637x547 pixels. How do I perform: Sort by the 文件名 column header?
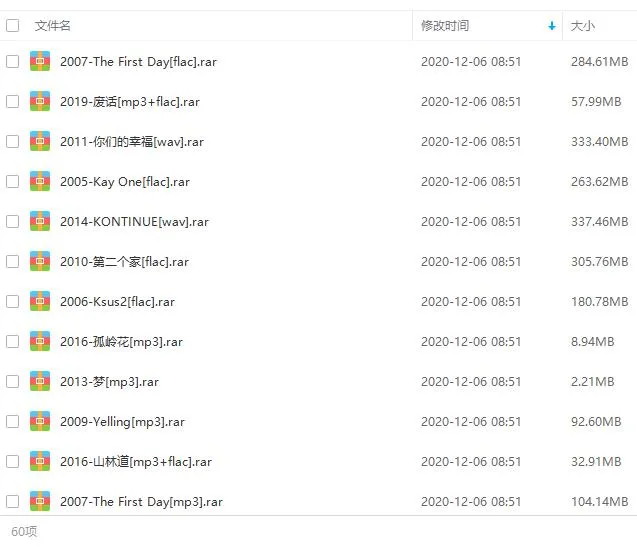click(52, 26)
